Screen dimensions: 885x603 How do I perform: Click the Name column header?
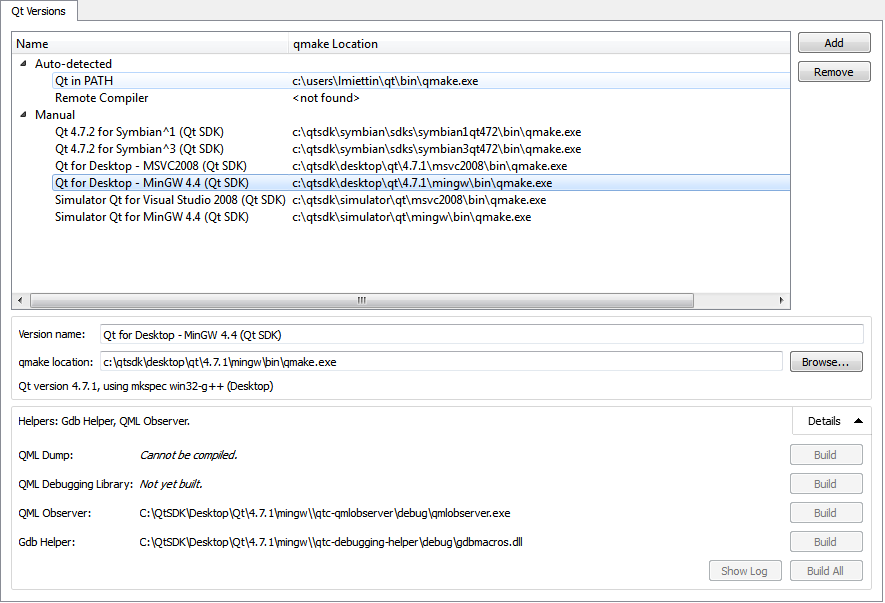click(151, 43)
